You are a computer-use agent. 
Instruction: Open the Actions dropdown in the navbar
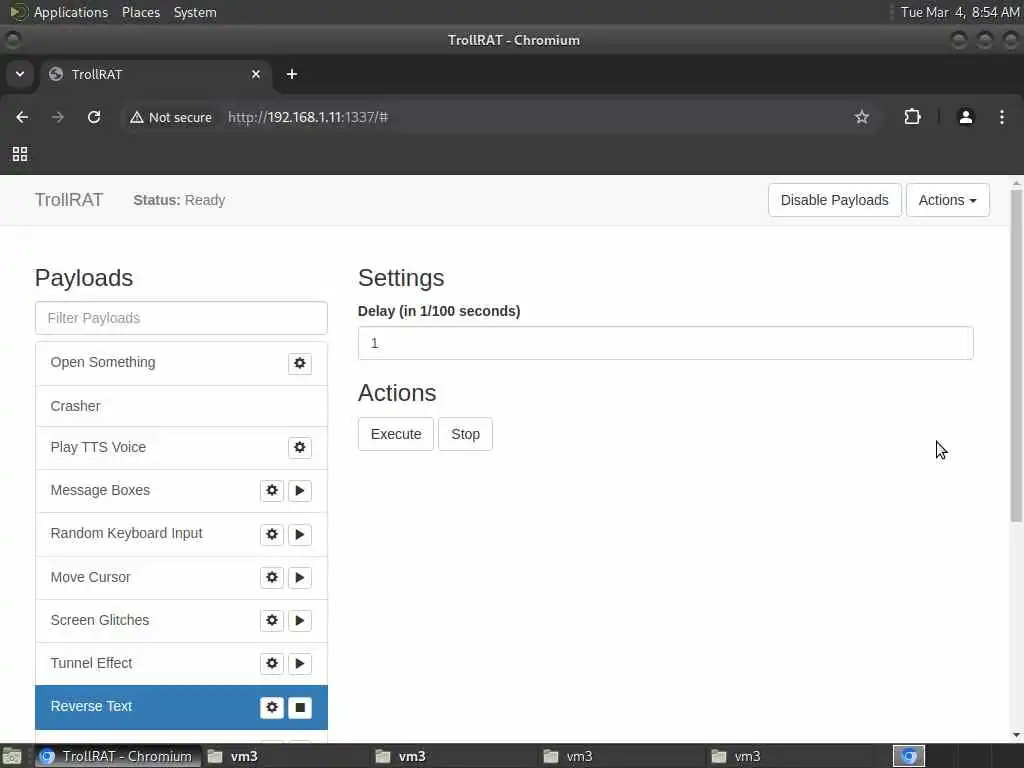[948, 200]
